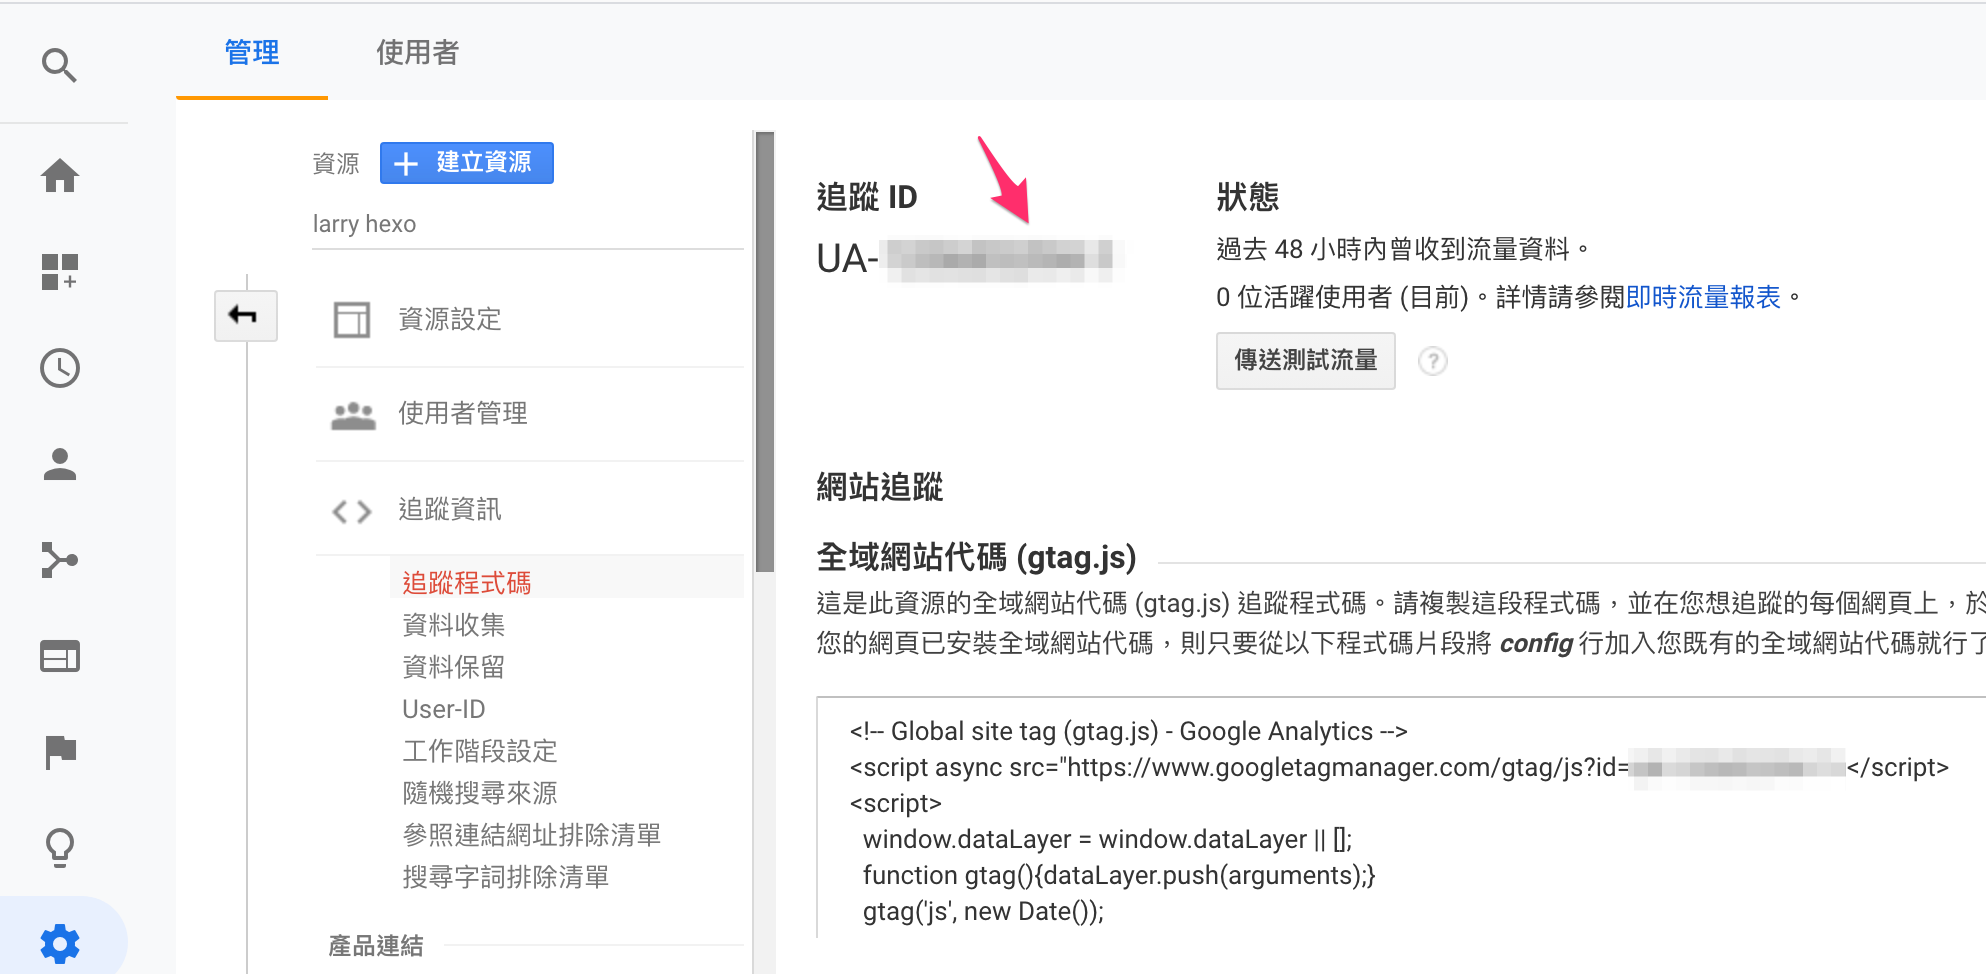Click the 狀態 heading
The image size is (1986, 974).
1247,197
